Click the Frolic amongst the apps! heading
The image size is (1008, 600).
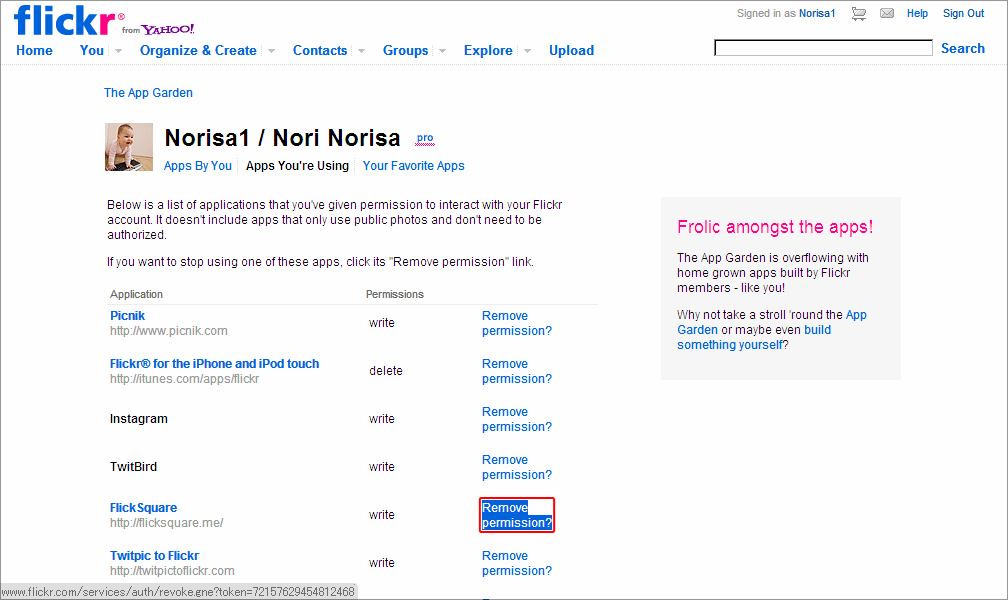click(x=775, y=227)
